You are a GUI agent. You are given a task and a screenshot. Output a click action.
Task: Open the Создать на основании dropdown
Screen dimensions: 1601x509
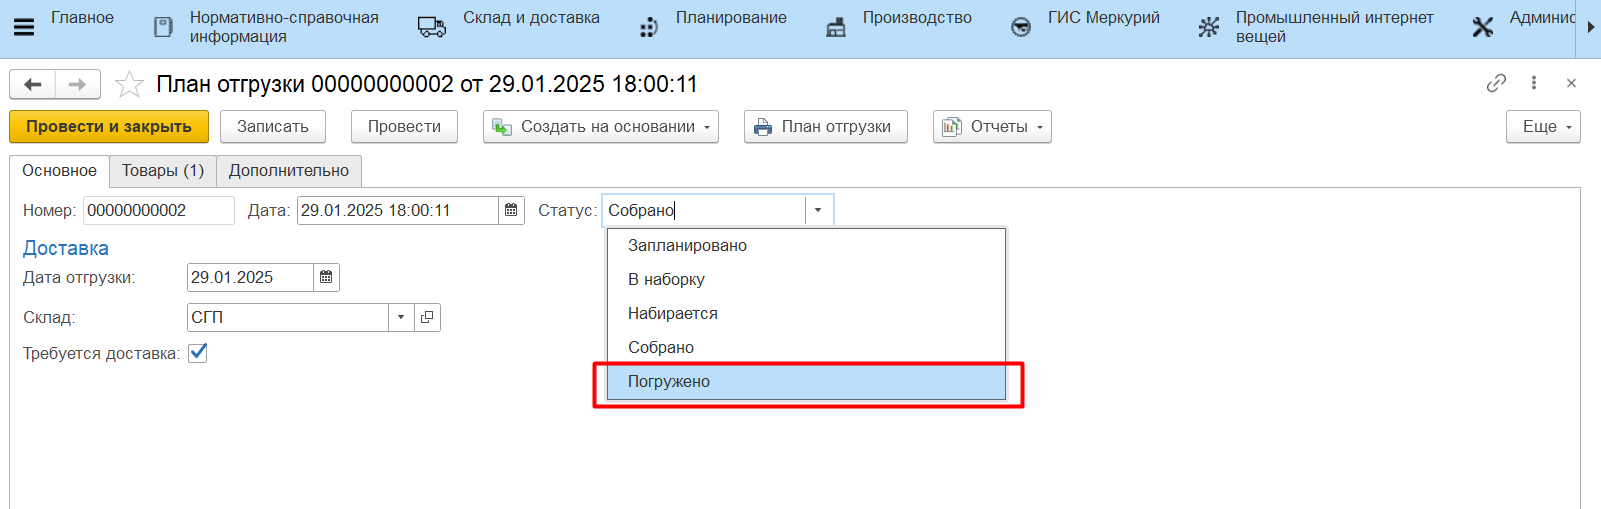[x=600, y=127]
